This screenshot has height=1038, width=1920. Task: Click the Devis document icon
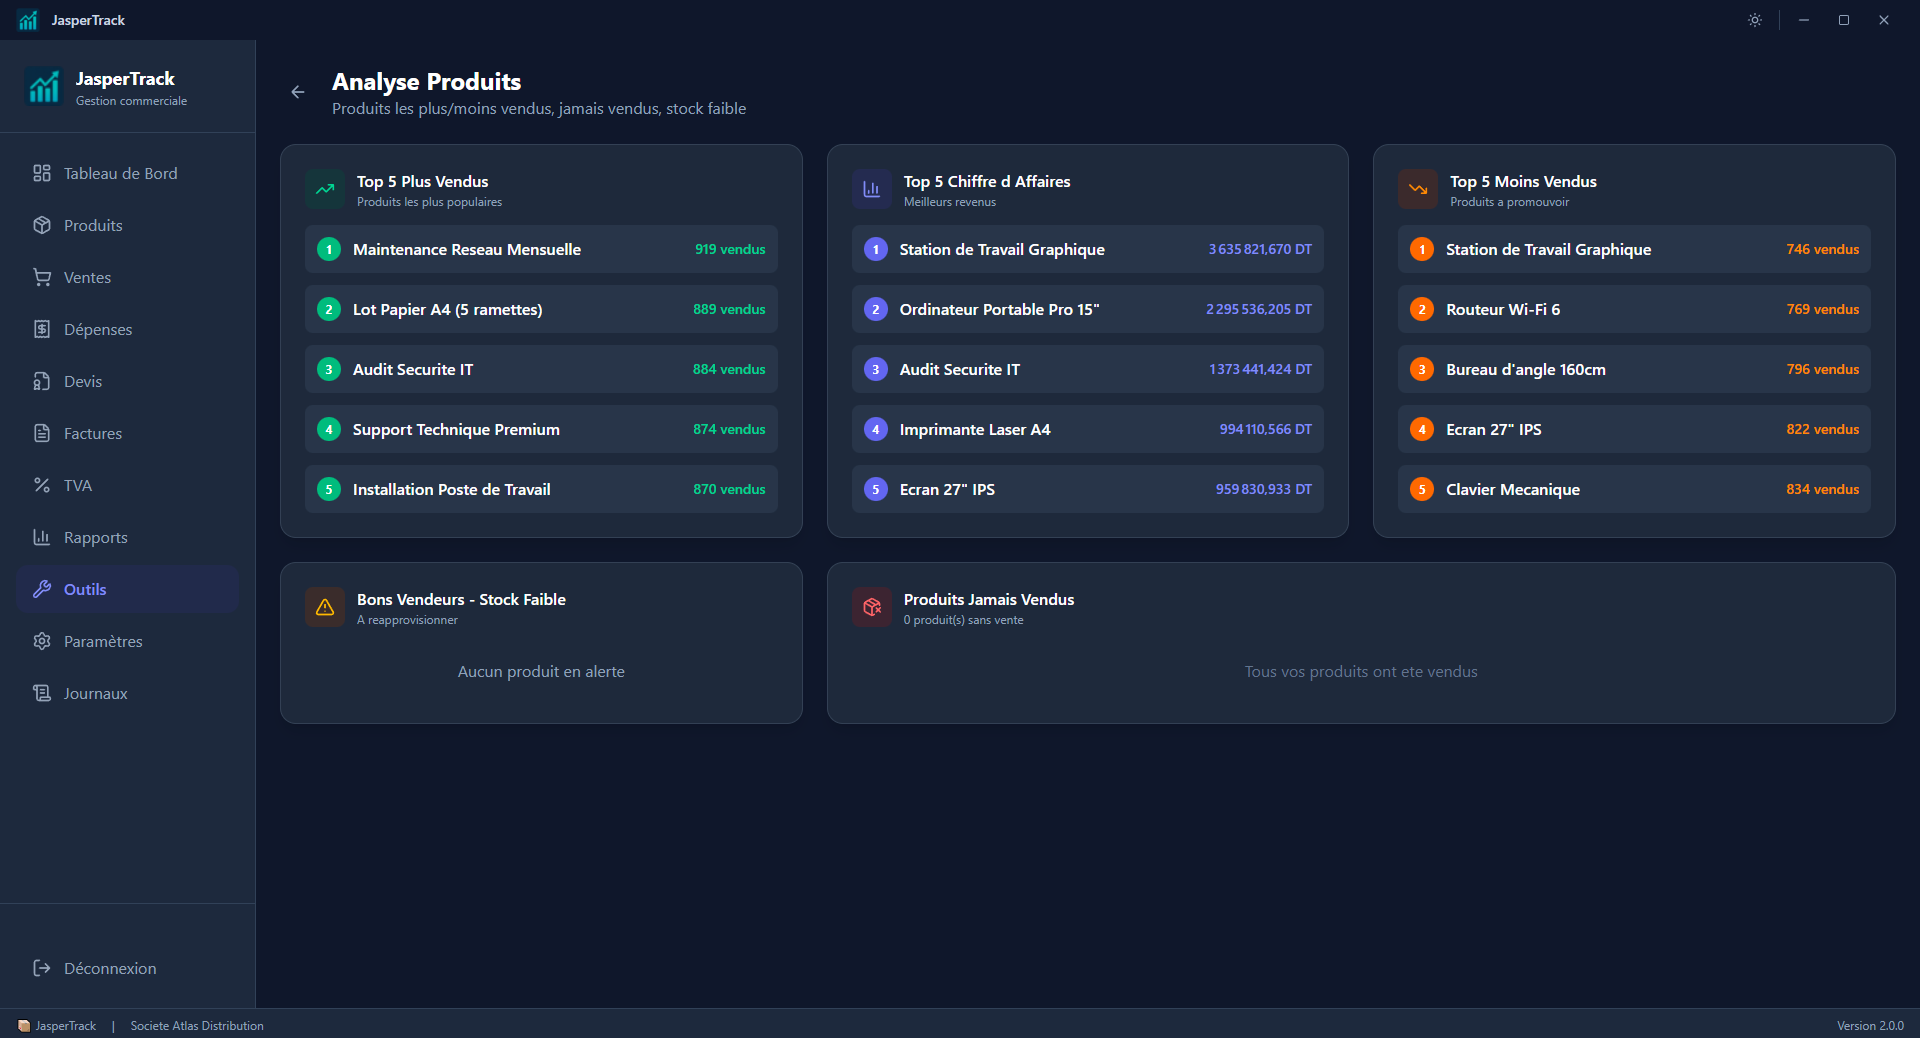tap(42, 381)
